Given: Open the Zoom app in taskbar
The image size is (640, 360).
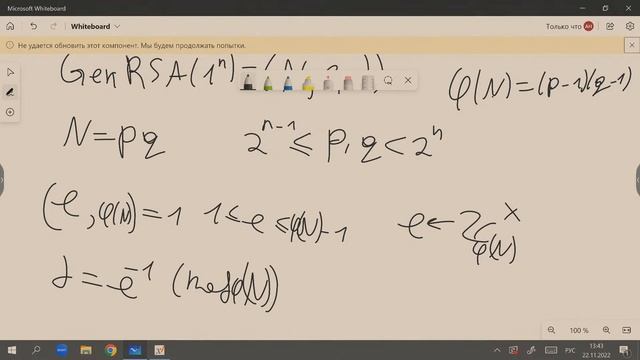Looking at the screenshot, I should [x=62, y=350].
